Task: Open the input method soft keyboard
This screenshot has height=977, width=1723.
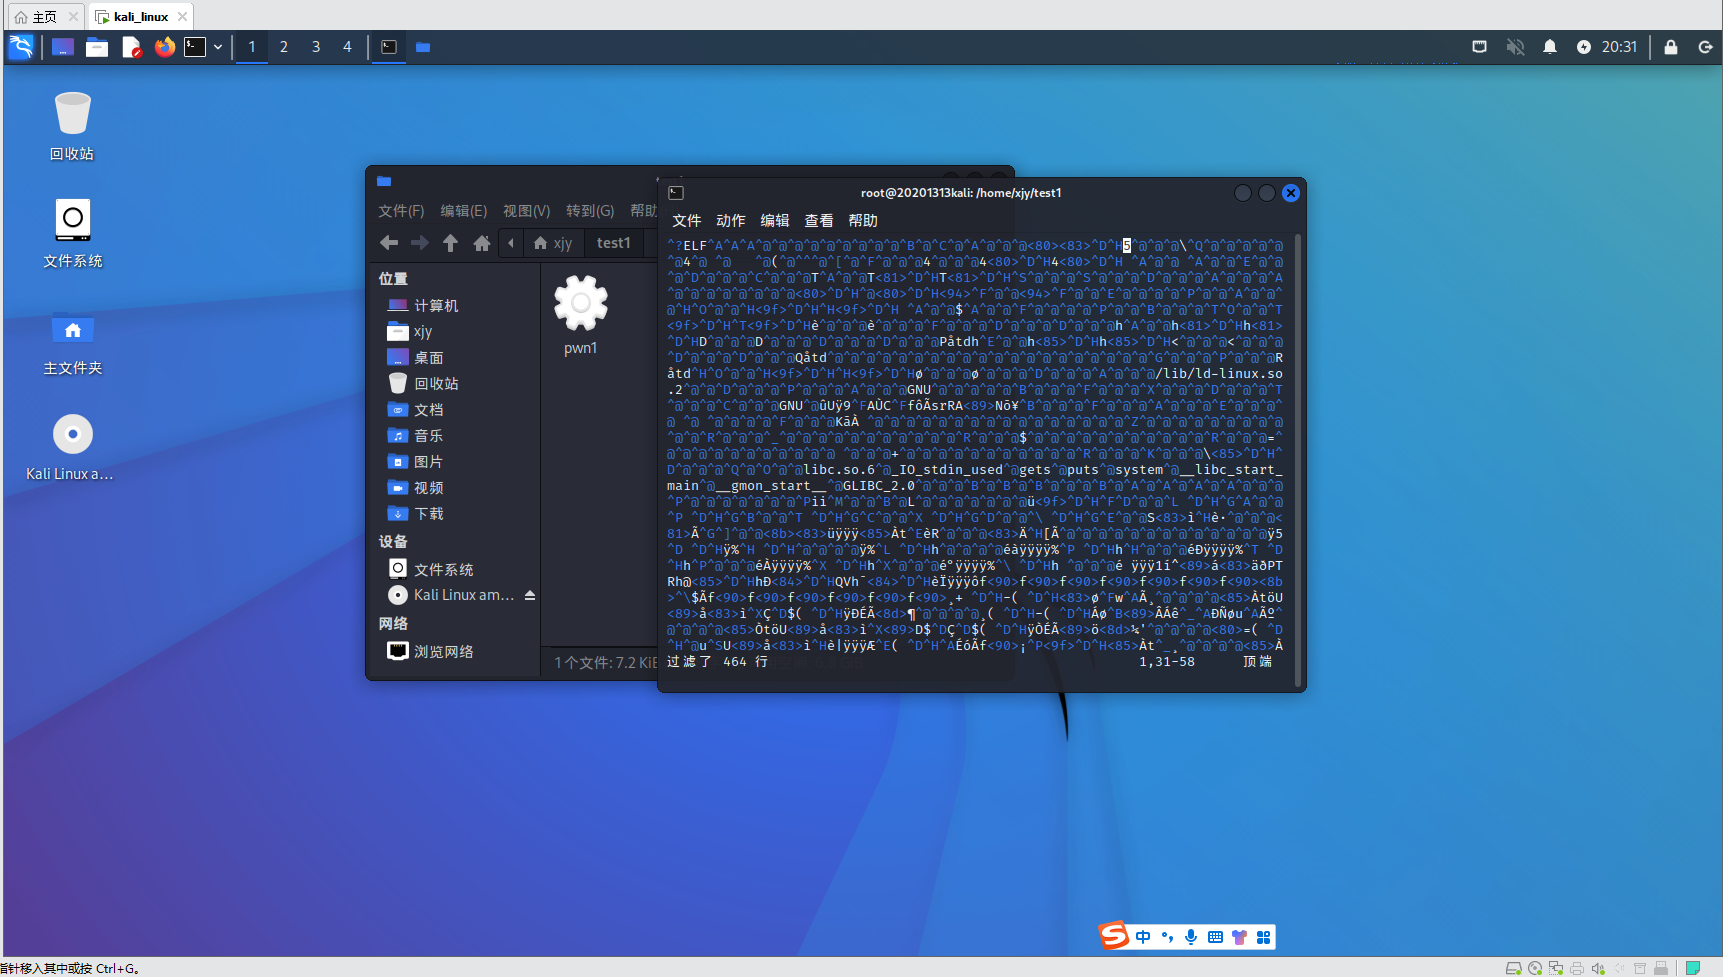Action: 1215,937
